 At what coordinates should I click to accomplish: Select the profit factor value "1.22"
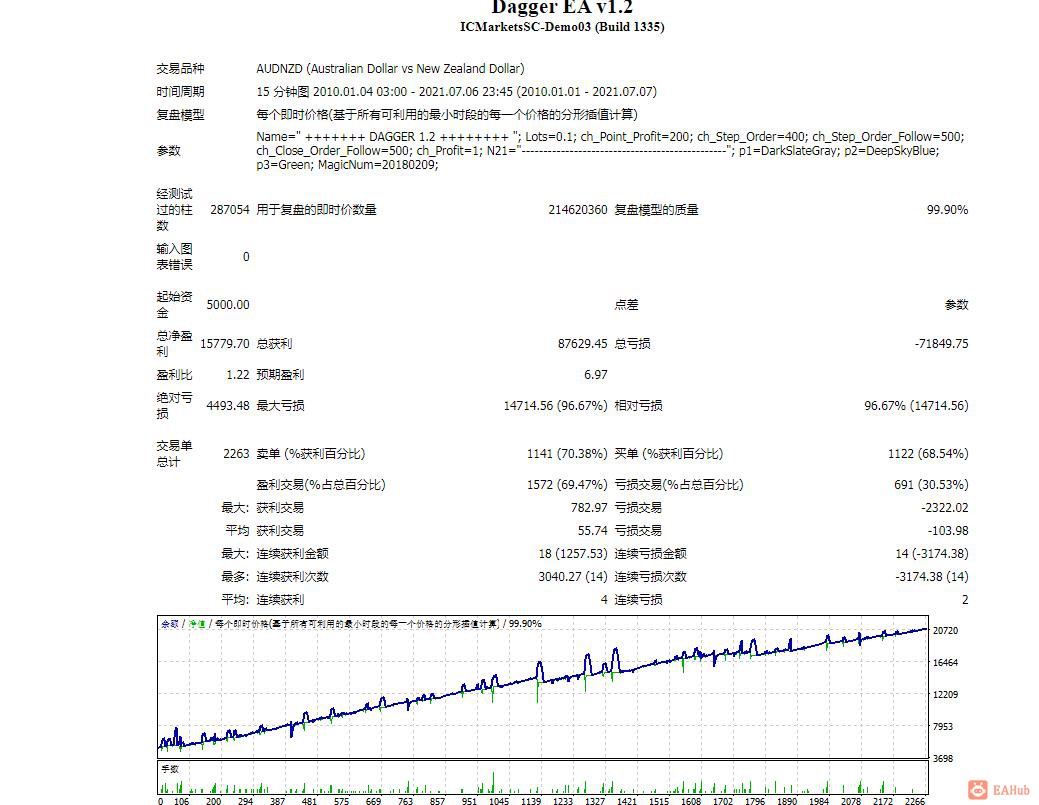[x=237, y=374]
